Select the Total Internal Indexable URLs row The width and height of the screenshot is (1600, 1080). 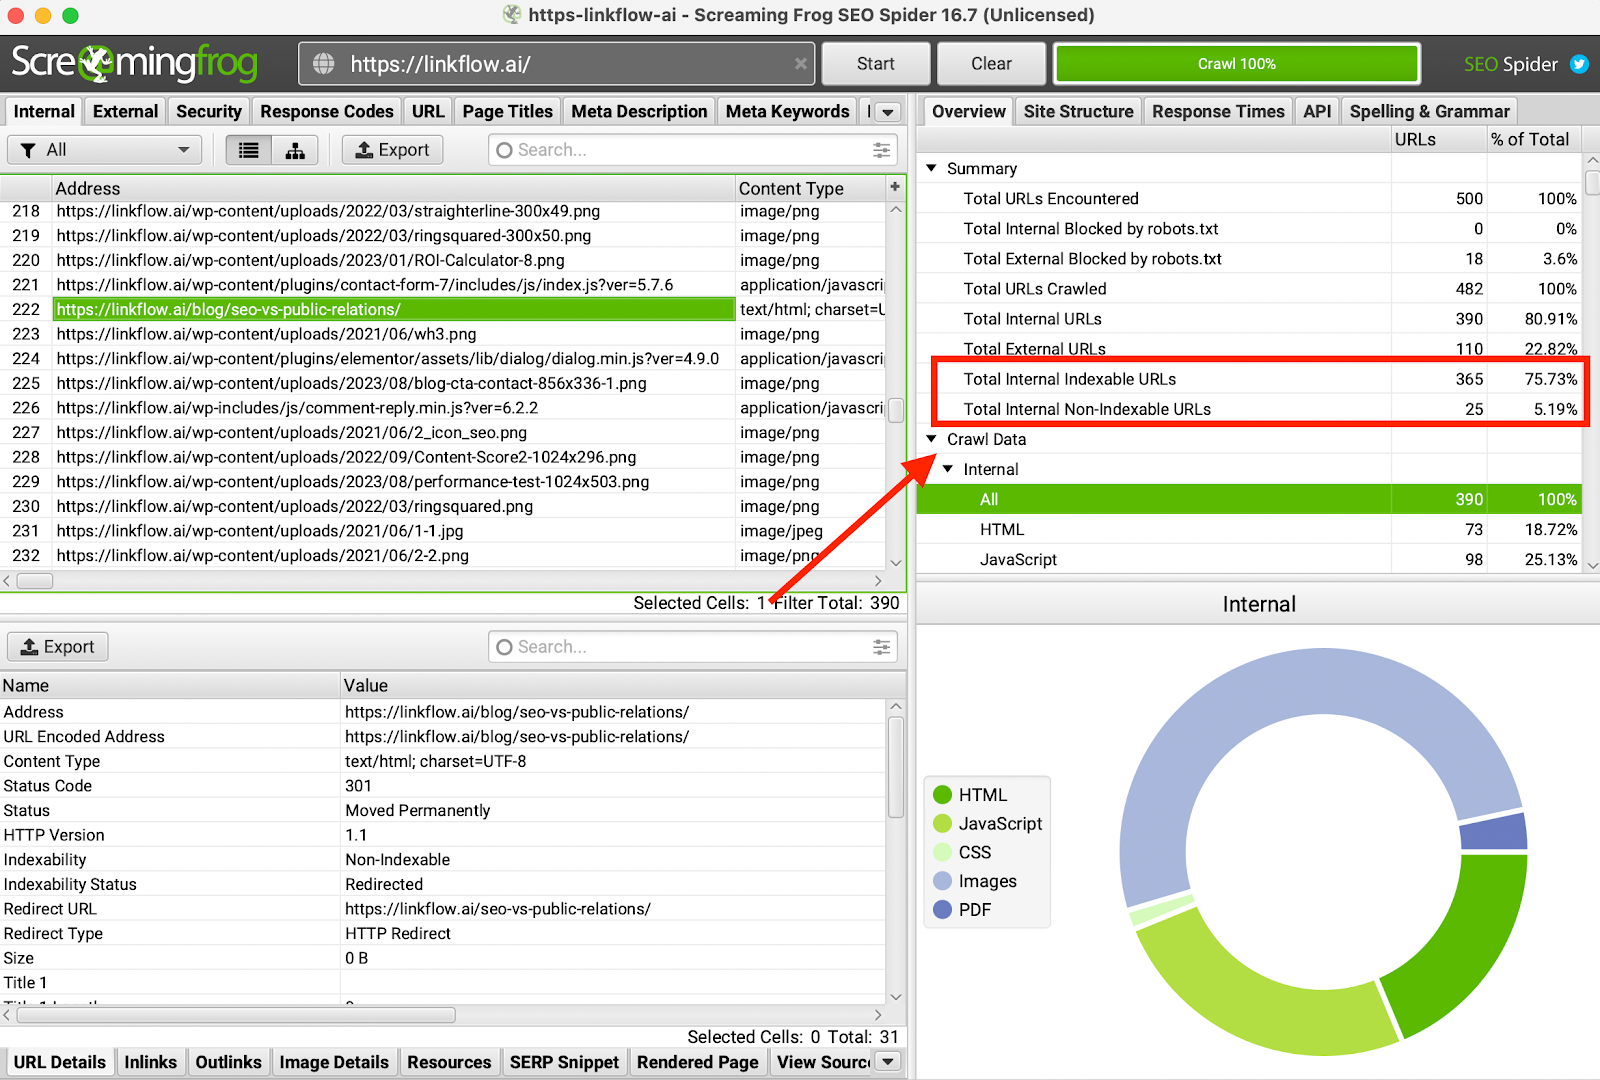[1249, 379]
